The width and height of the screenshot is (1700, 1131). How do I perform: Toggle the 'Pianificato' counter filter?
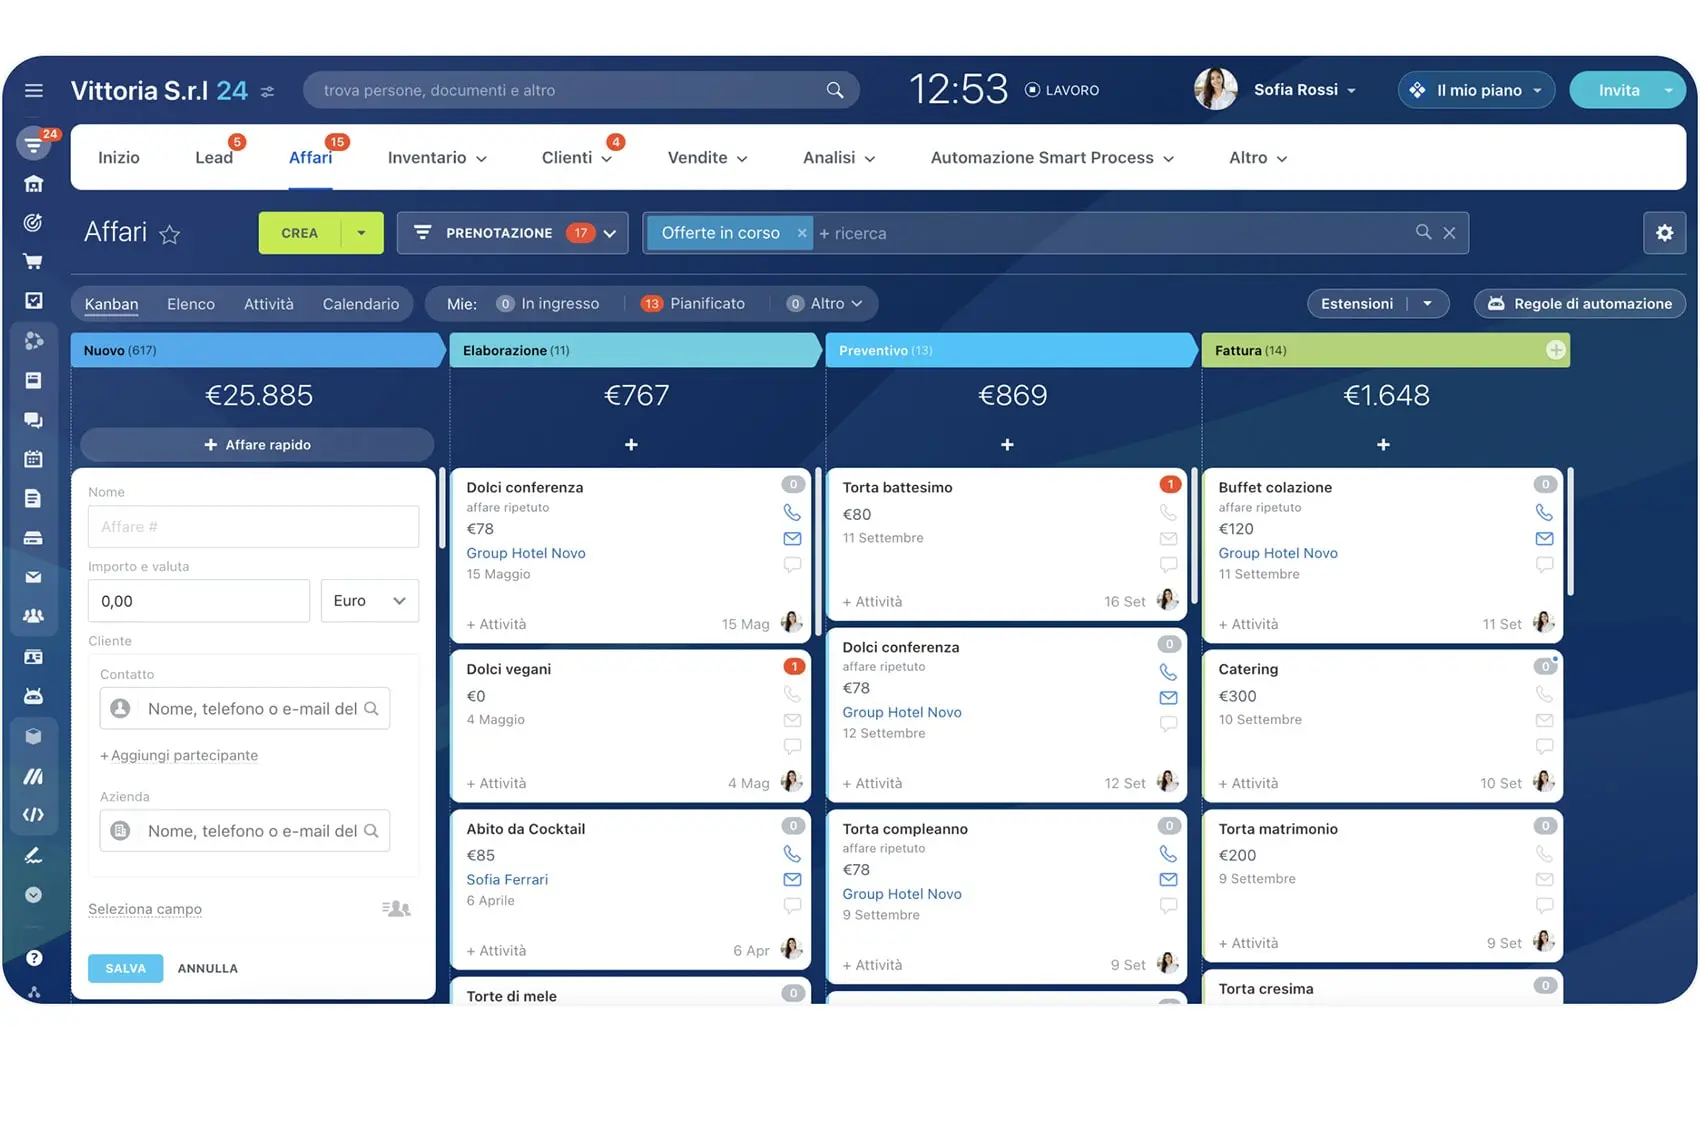693,304
